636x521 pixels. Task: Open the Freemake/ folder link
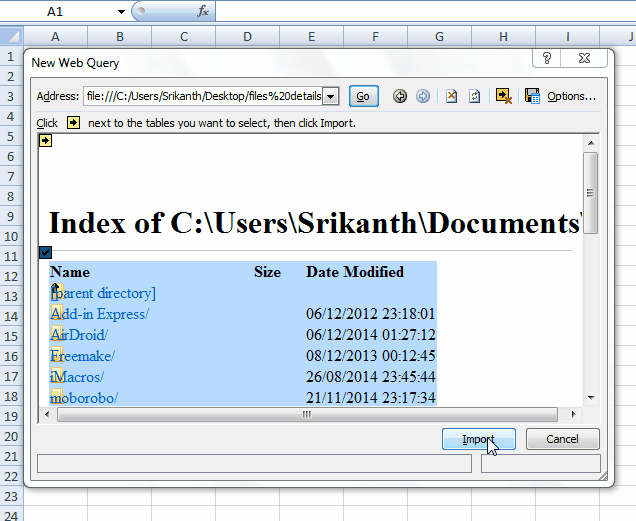click(83, 356)
